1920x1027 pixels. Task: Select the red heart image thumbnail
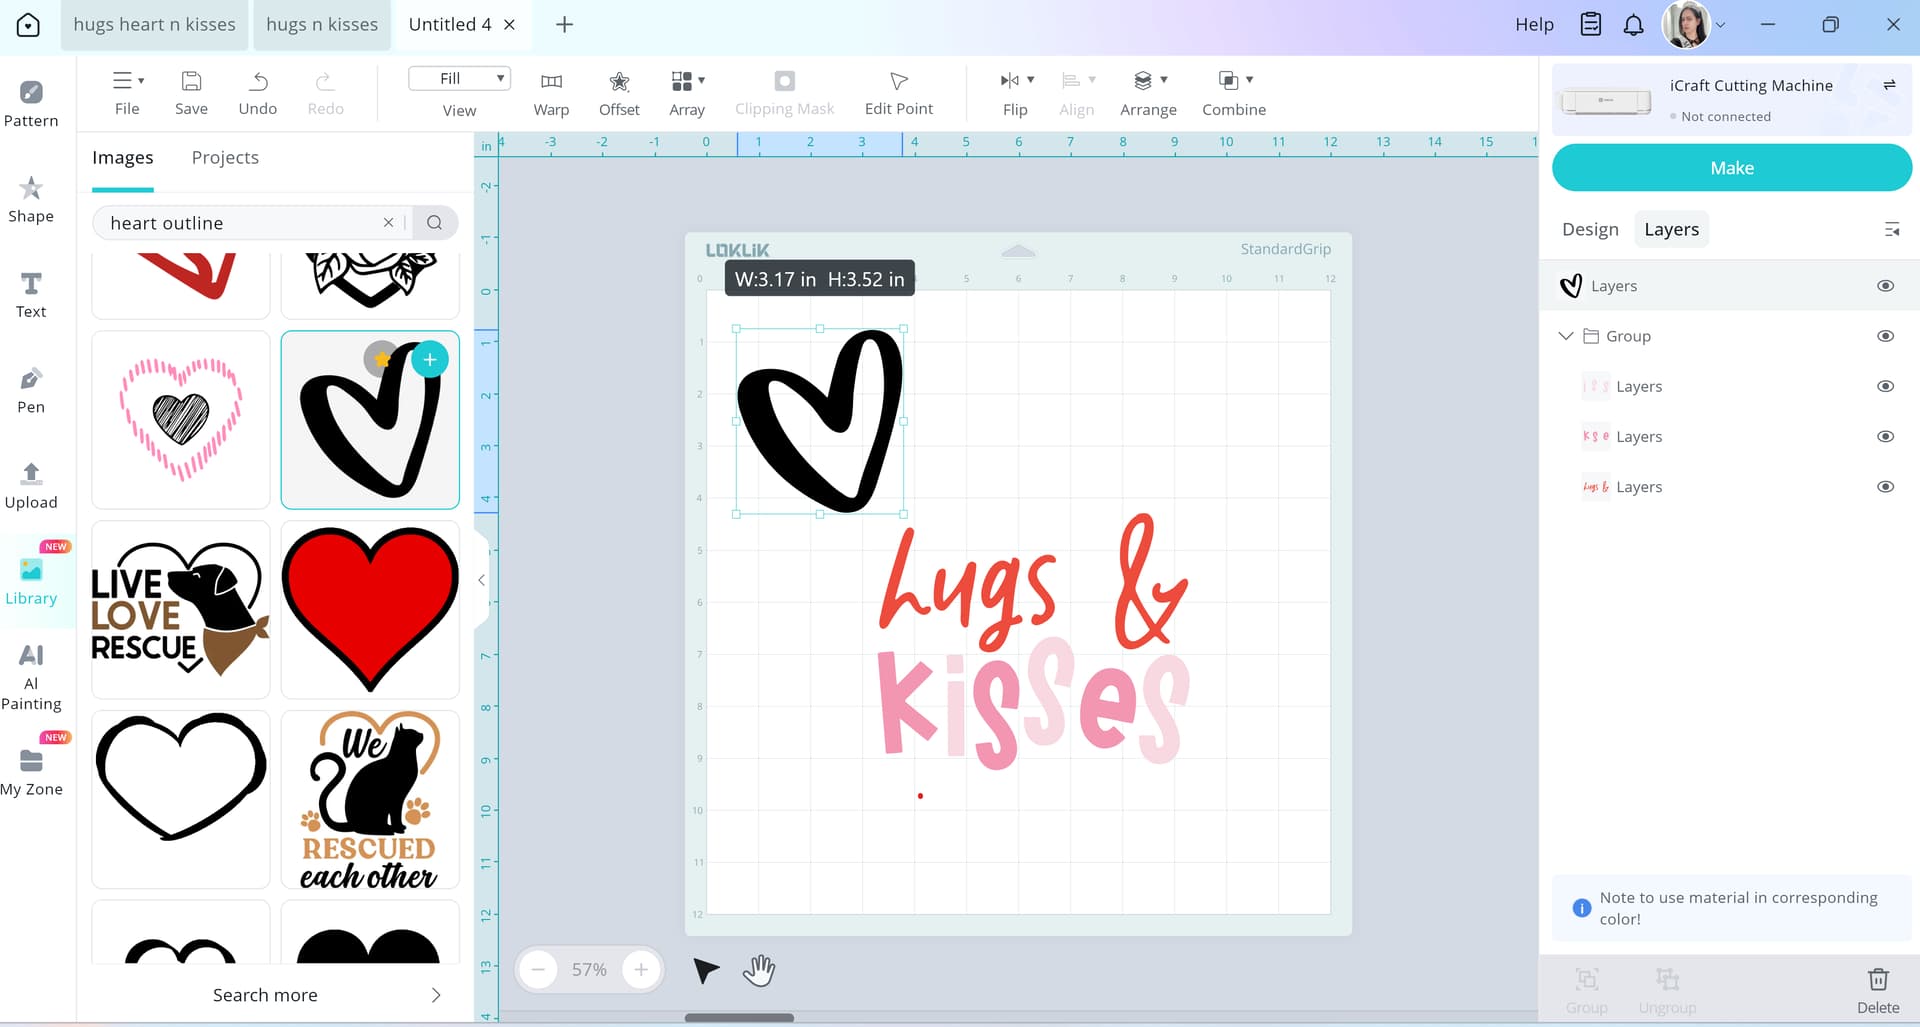pos(370,609)
